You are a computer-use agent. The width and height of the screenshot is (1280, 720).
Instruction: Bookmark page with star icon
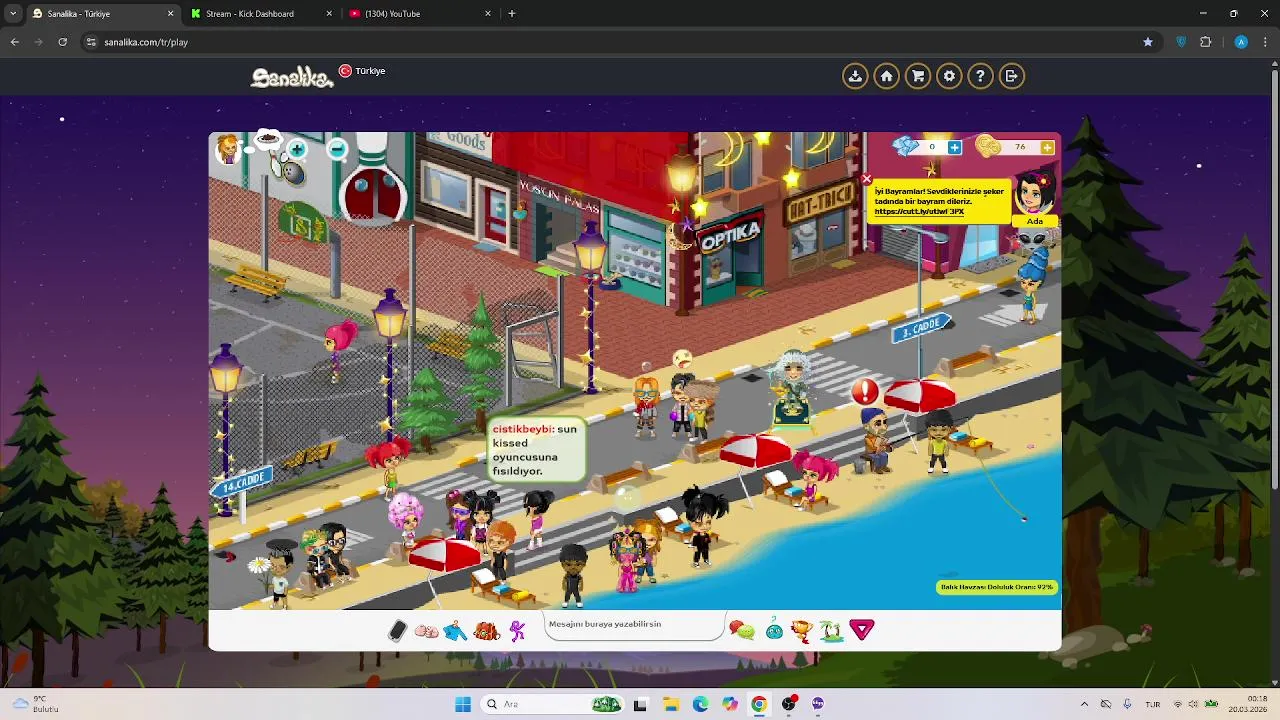click(1148, 42)
